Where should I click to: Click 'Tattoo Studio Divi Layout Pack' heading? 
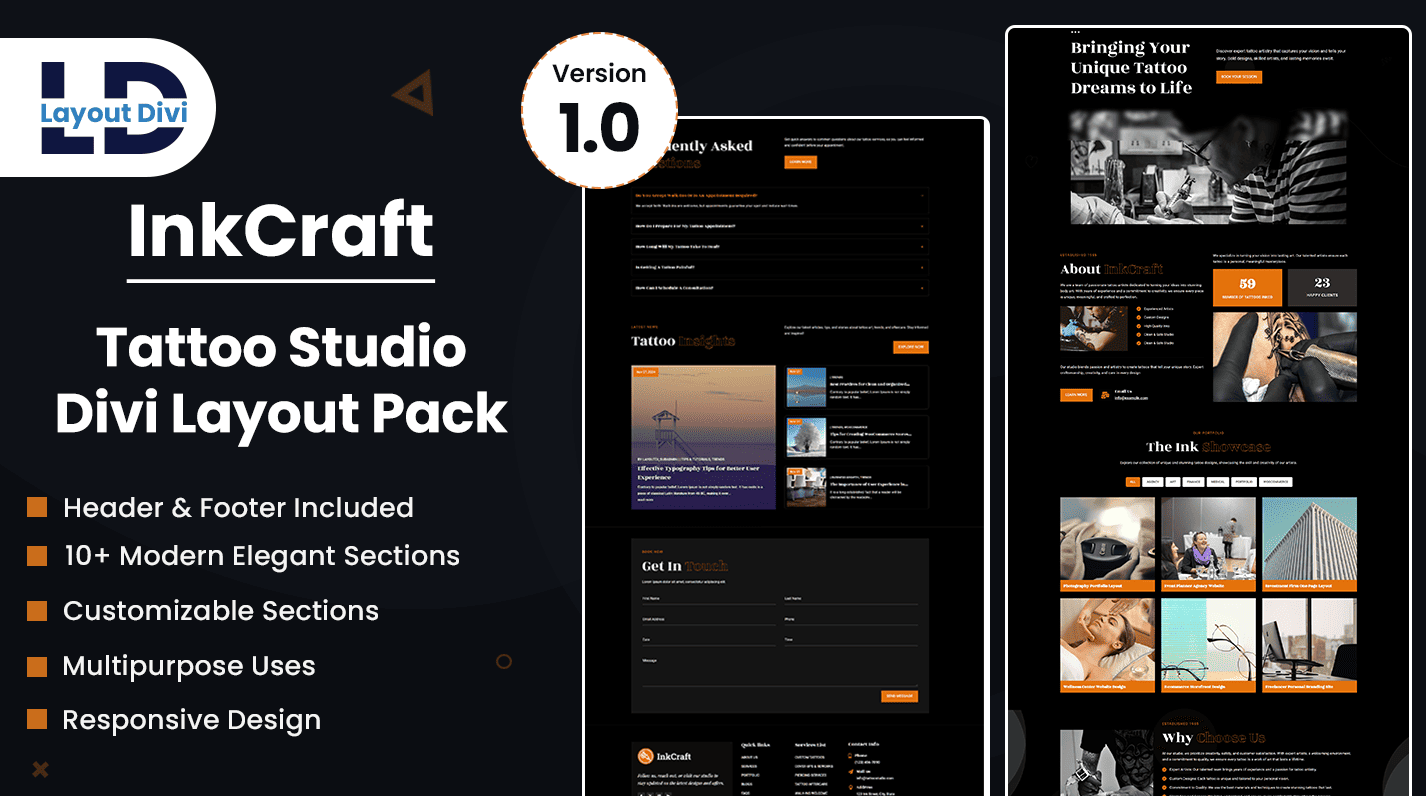(x=281, y=380)
